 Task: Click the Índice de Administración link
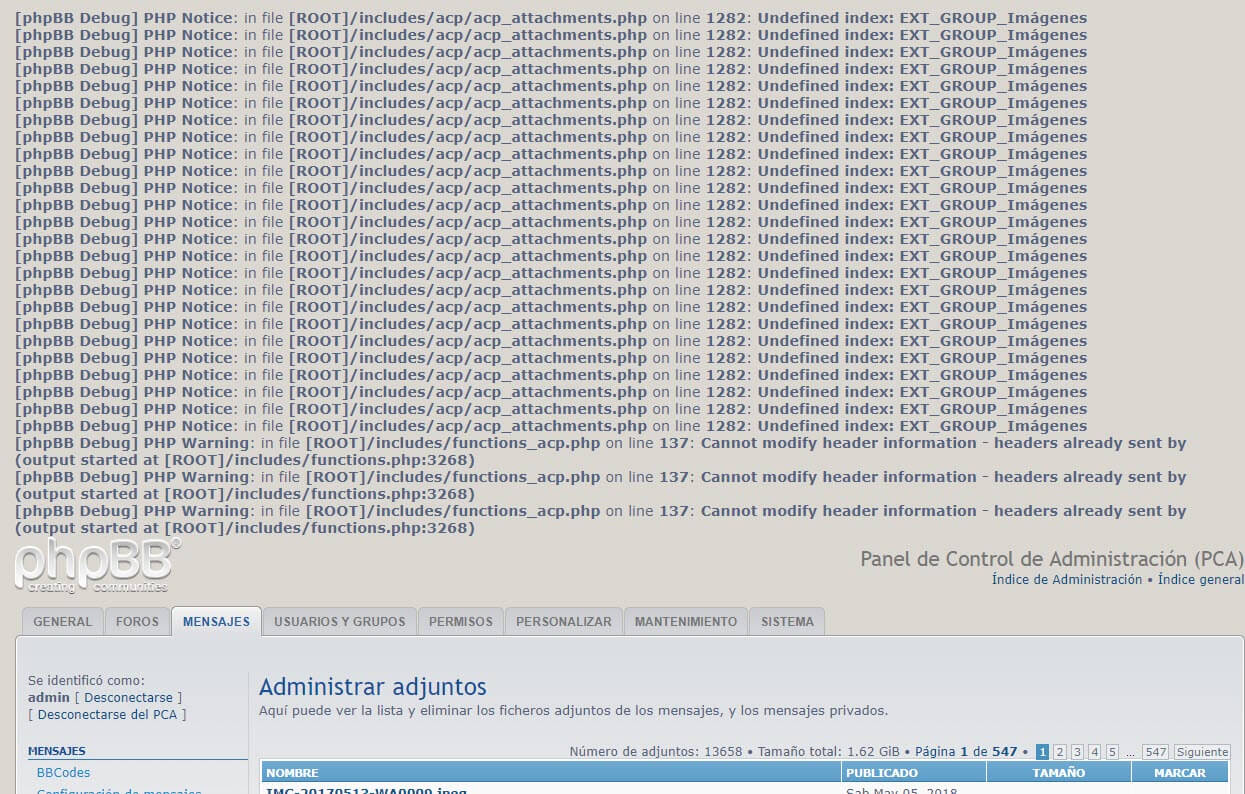(x=1066, y=580)
